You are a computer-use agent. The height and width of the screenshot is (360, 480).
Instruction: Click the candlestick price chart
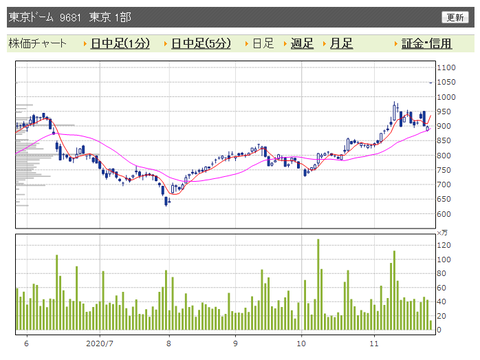tap(226, 144)
